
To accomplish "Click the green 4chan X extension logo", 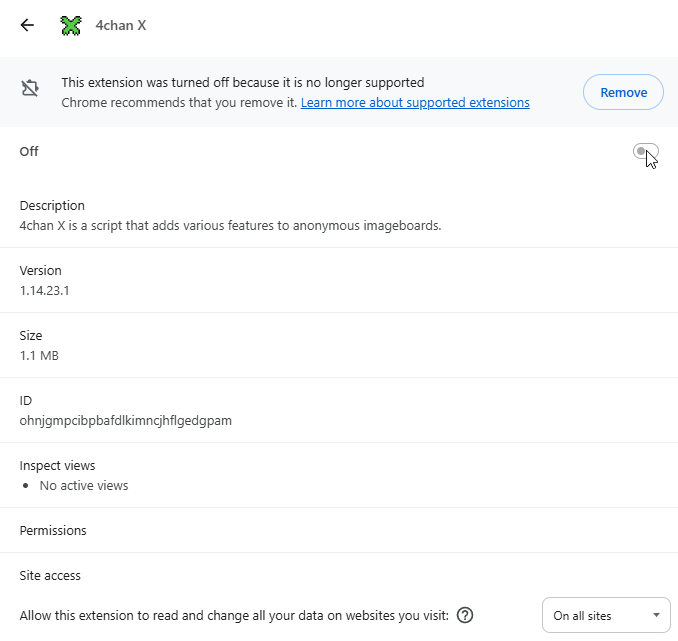I will pyautogui.click(x=71, y=26).
